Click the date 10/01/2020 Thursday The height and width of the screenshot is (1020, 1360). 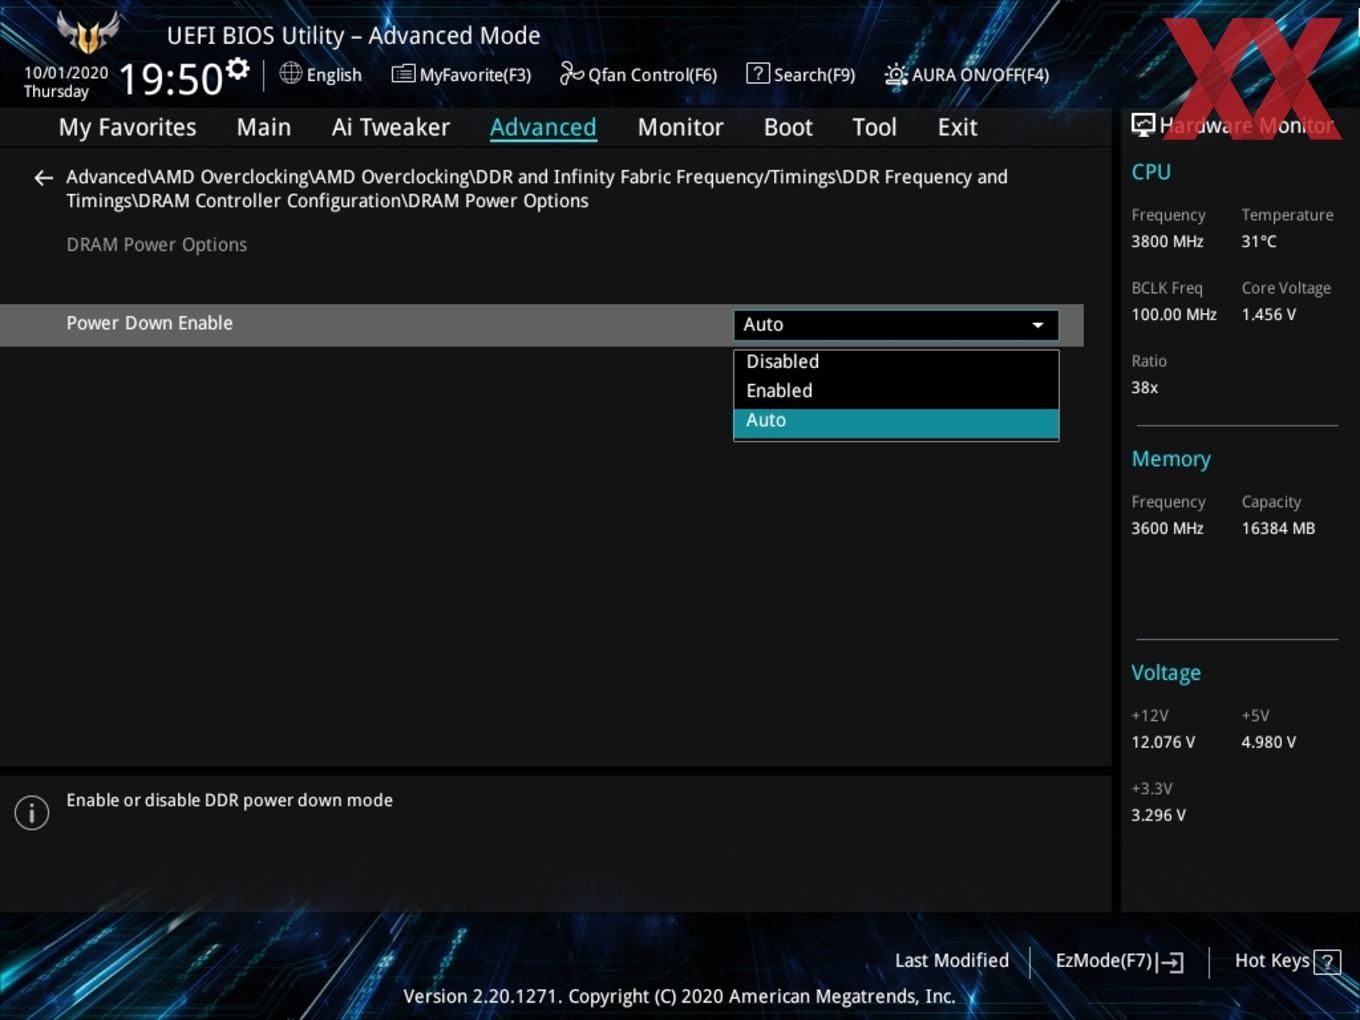point(66,82)
